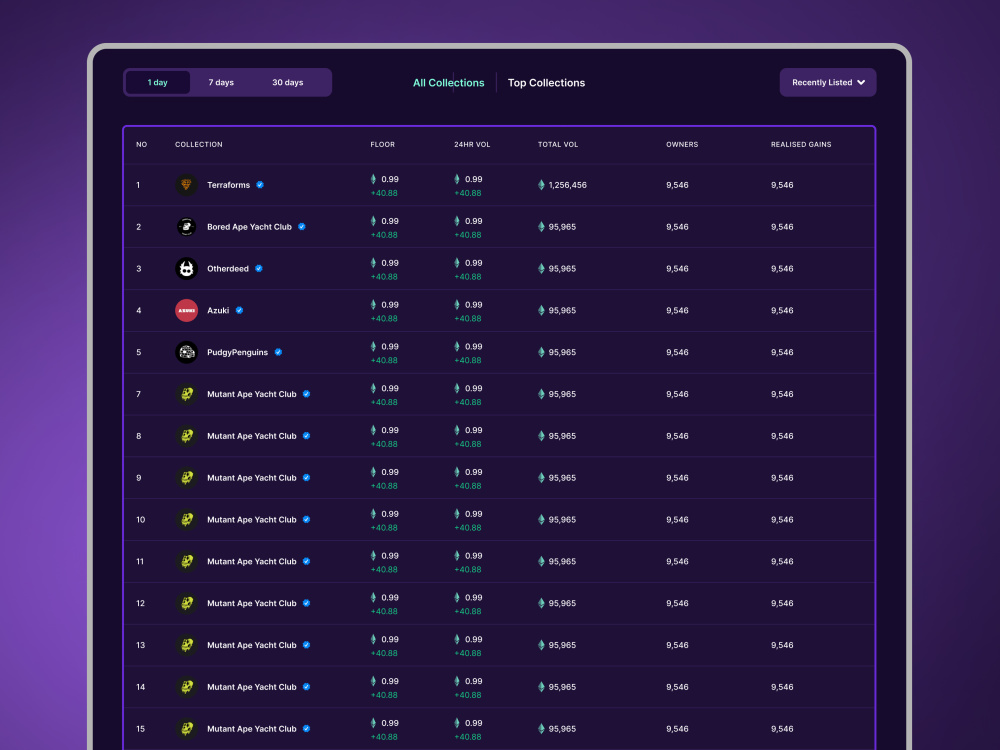Open the Top Collections tab

[546, 83]
